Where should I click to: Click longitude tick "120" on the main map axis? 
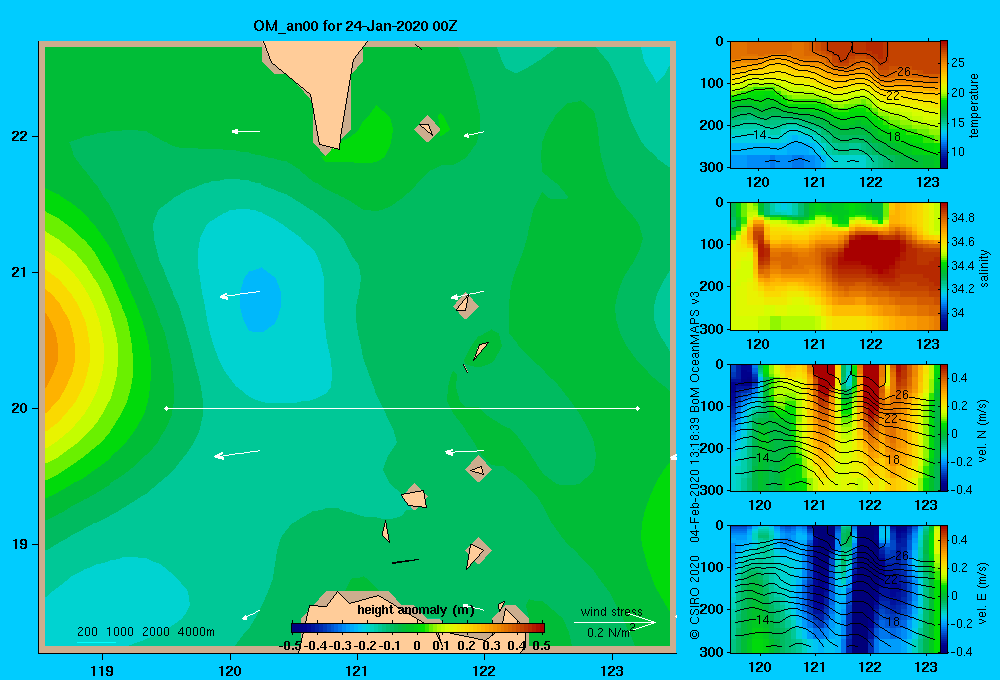pyautogui.click(x=230, y=670)
